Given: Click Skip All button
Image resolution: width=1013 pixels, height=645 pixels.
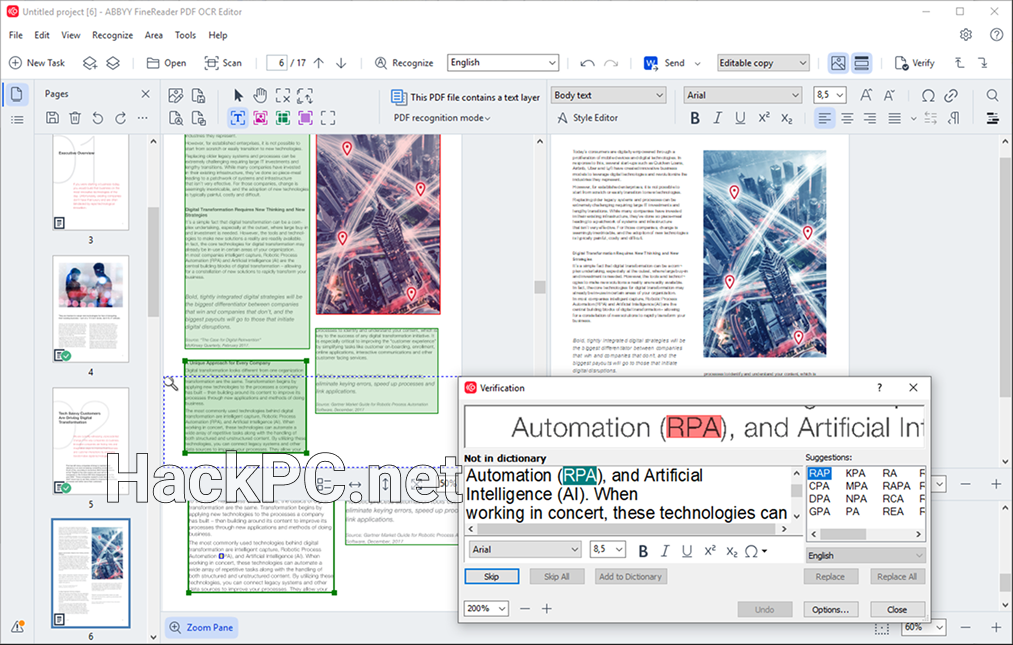Looking at the screenshot, I should [557, 576].
